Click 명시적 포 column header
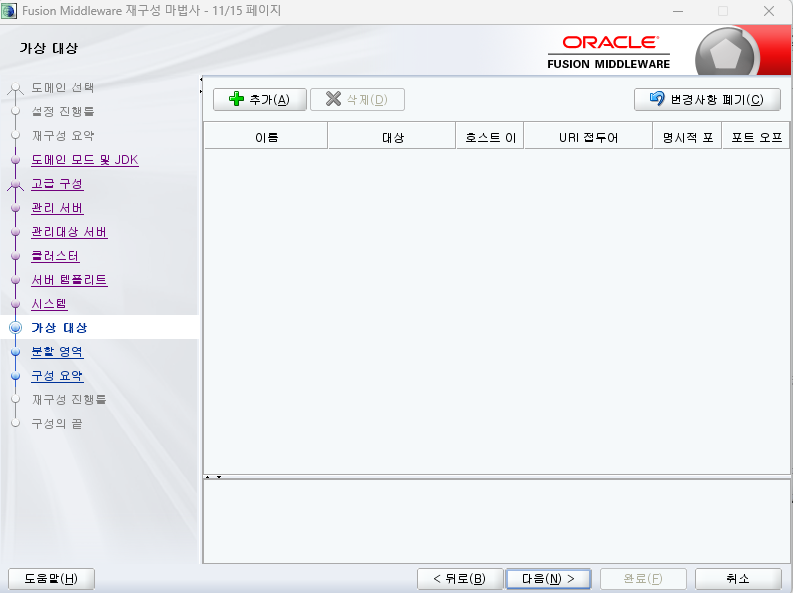This screenshot has height=593, width=793. 688,137
